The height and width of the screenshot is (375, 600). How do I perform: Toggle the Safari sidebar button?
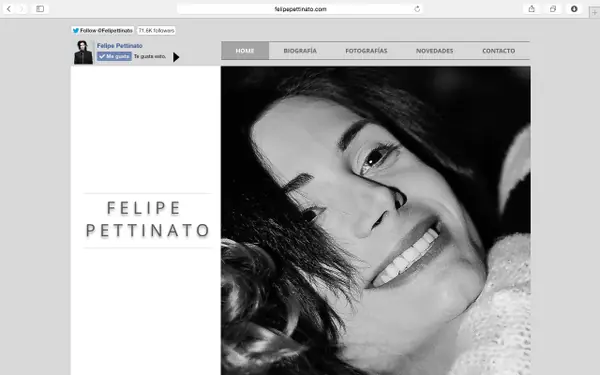[x=40, y=9]
